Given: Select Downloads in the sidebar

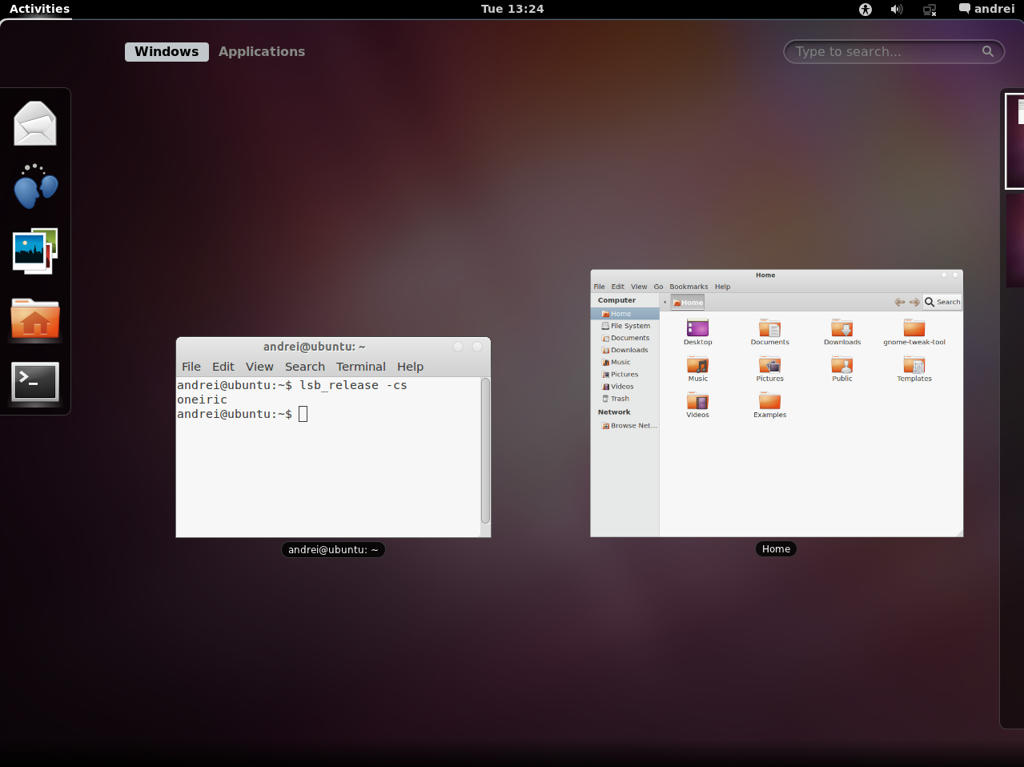Looking at the screenshot, I should [x=625, y=350].
